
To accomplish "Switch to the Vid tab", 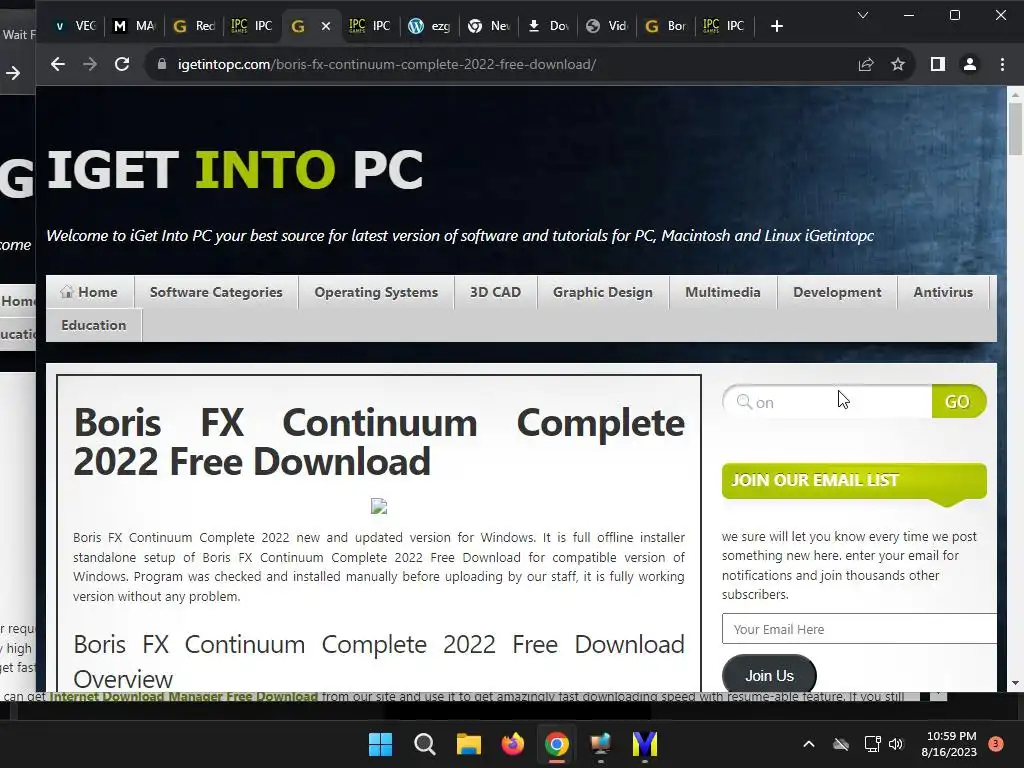I will point(607,26).
